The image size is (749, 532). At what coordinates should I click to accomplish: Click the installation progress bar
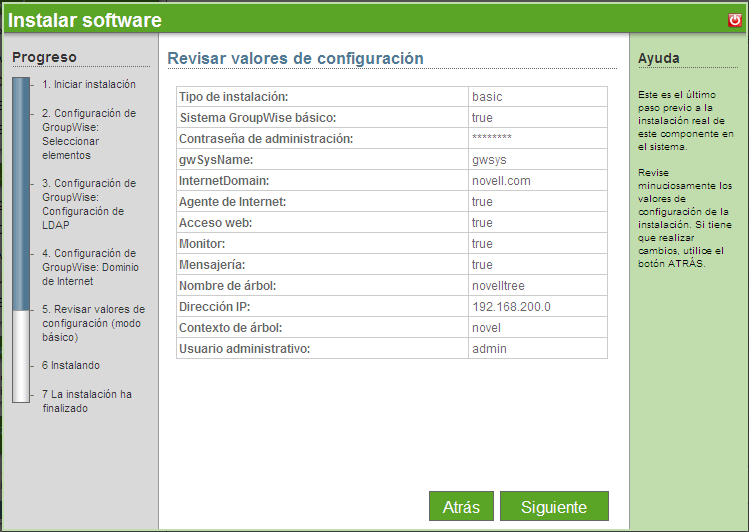coord(21,240)
